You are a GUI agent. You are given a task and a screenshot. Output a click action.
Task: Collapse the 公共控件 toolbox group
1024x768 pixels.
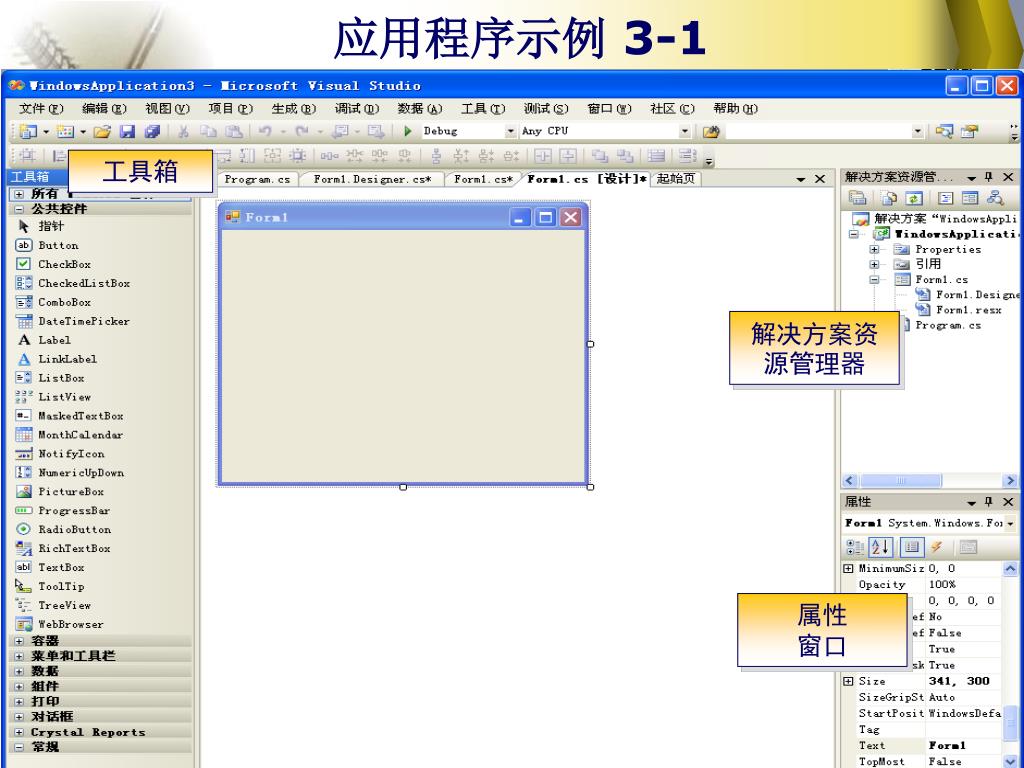[x=19, y=209]
